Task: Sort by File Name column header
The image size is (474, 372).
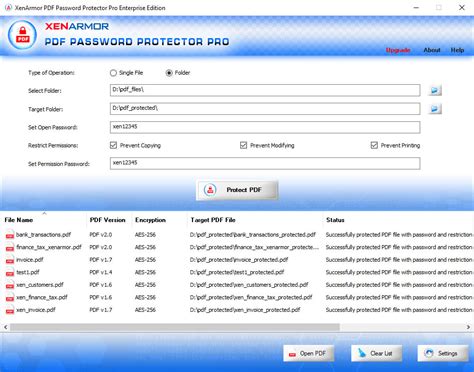Action: point(19,220)
